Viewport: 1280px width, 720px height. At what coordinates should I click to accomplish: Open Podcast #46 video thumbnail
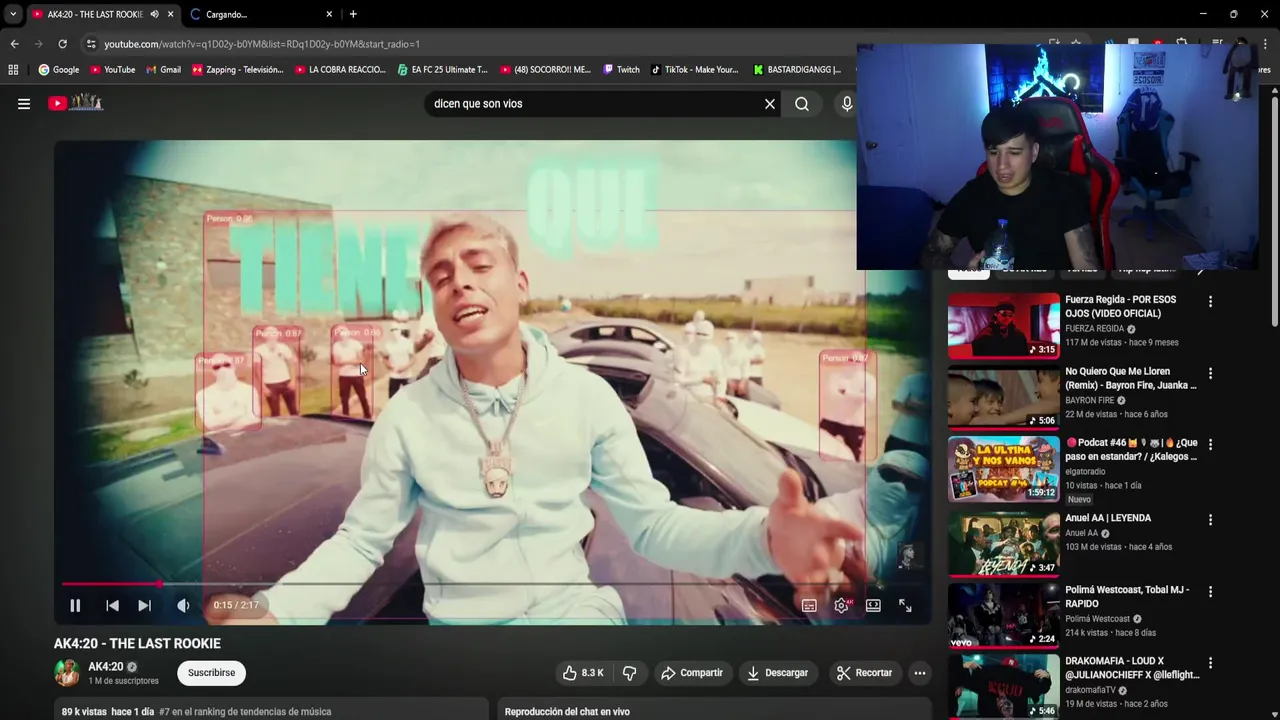pos(1003,469)
